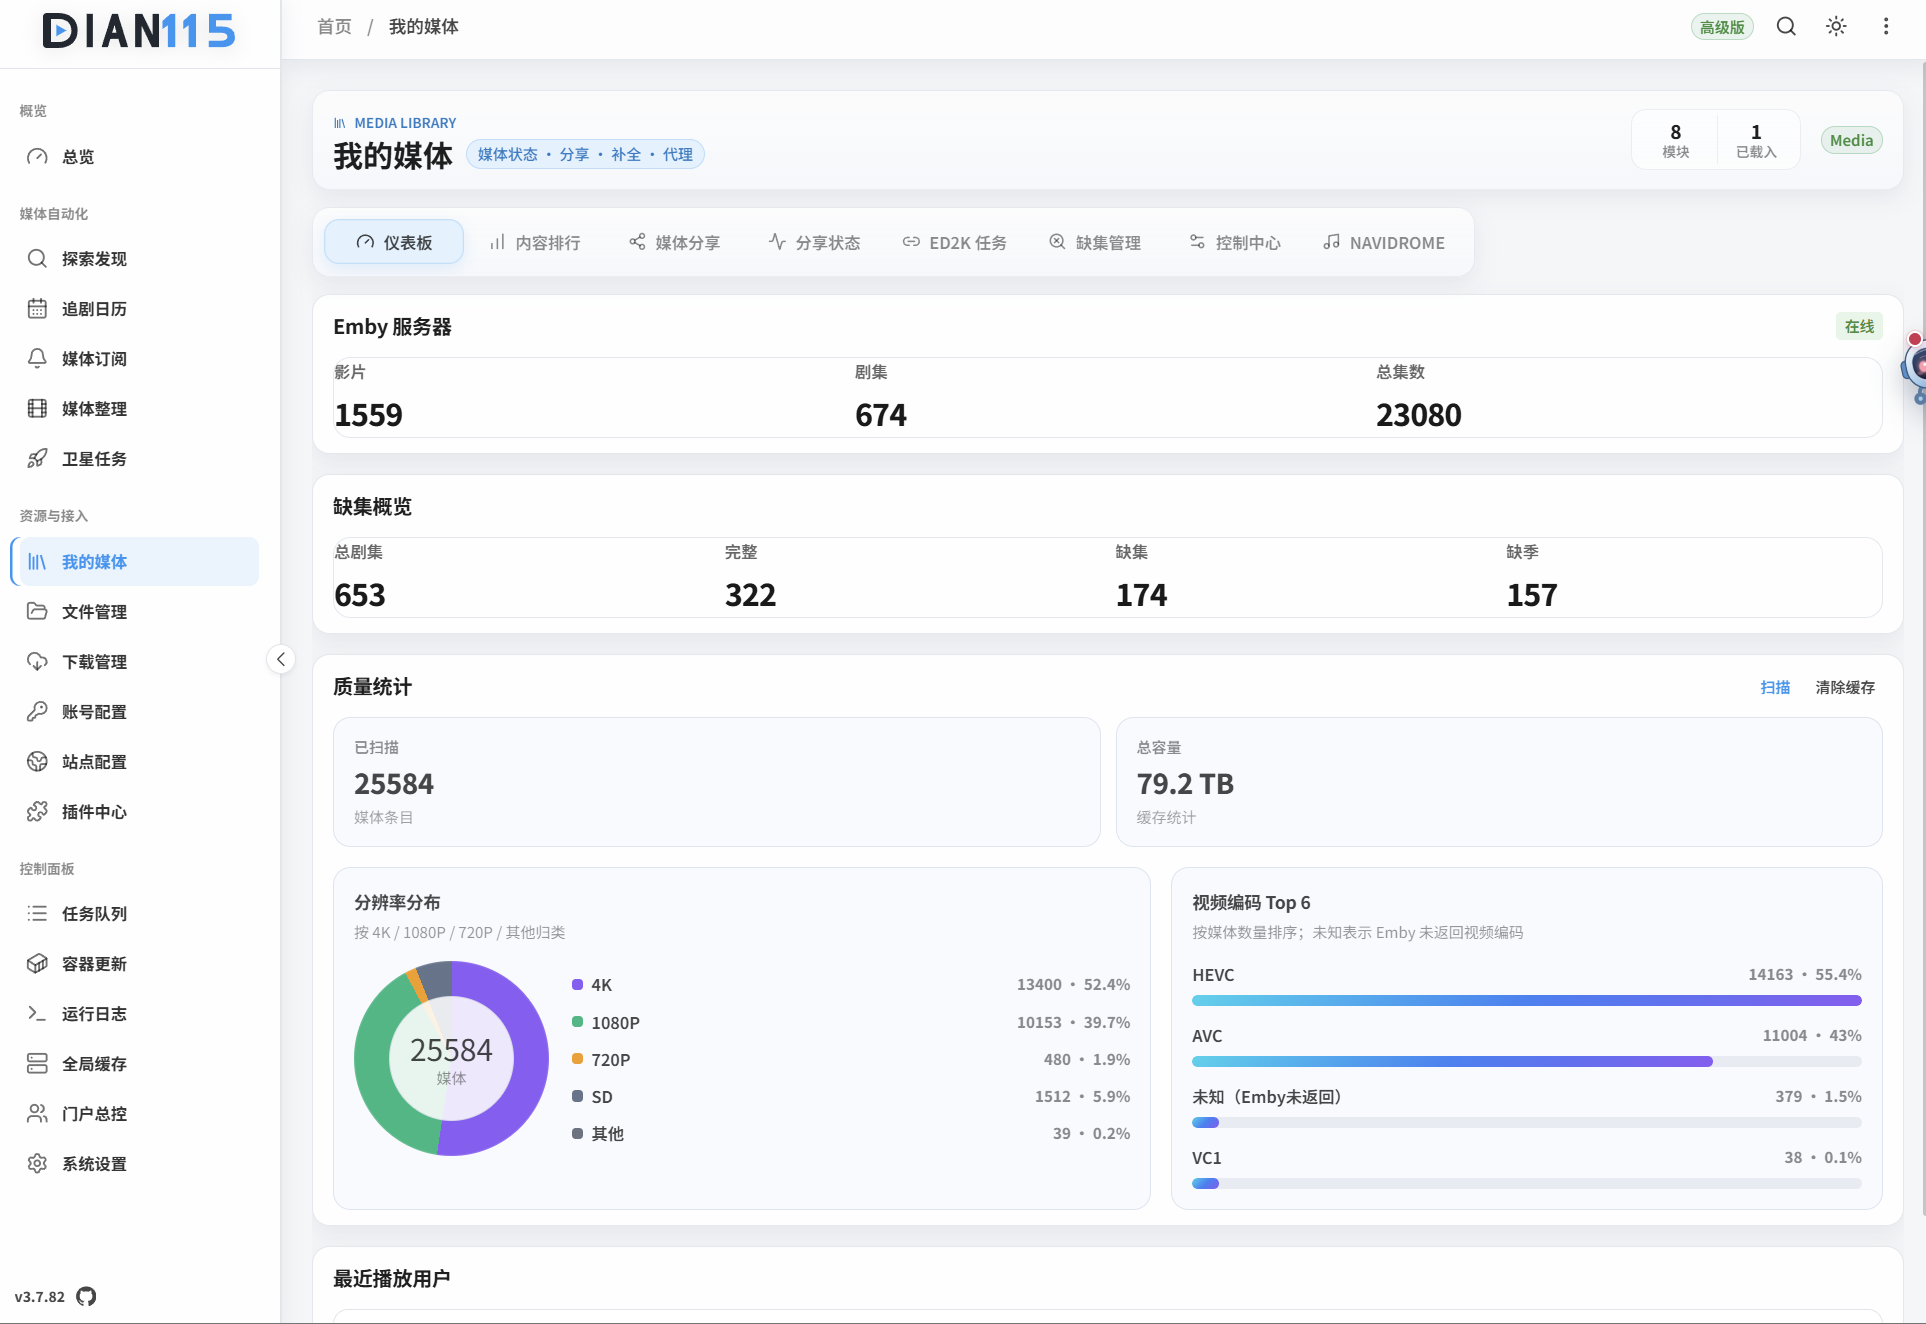This screenshot has height=1324, width=1926.
Task: Click the 运行日志 terminal icon
Action: point(37,1014)
